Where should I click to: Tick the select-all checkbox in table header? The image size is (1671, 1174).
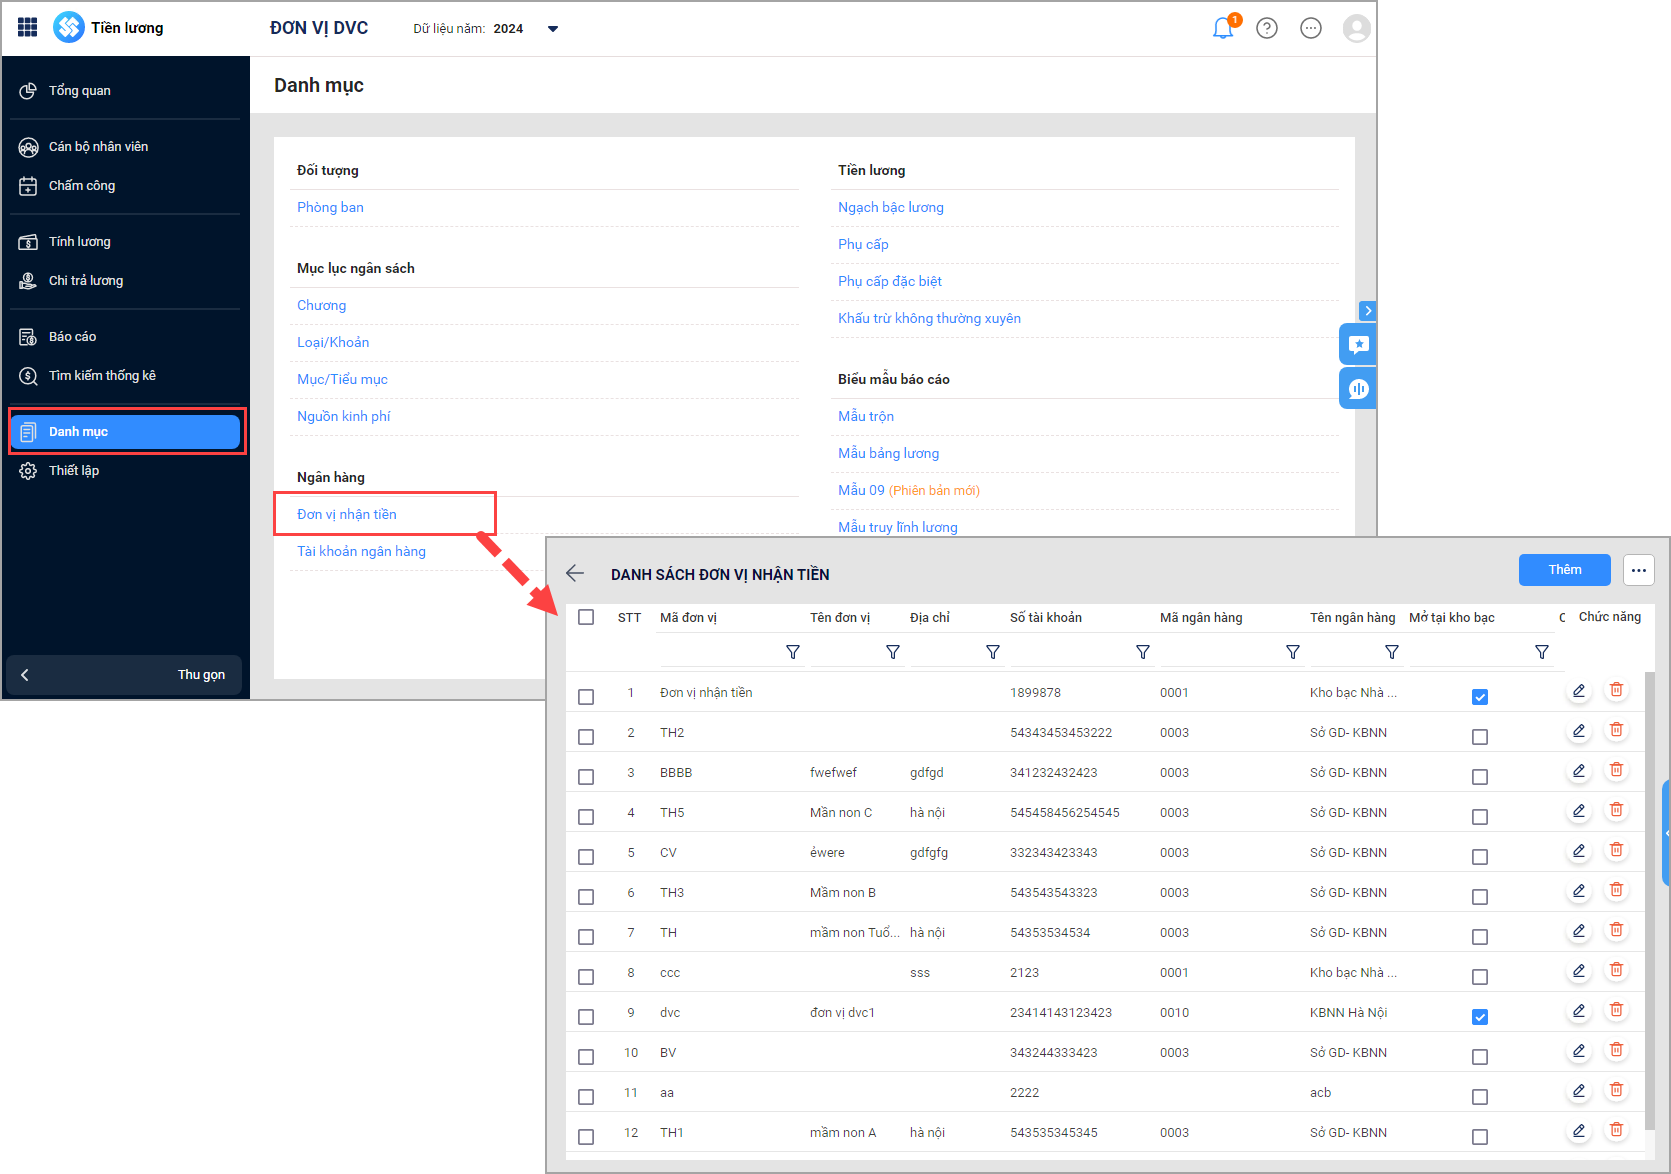click(586, 617)
